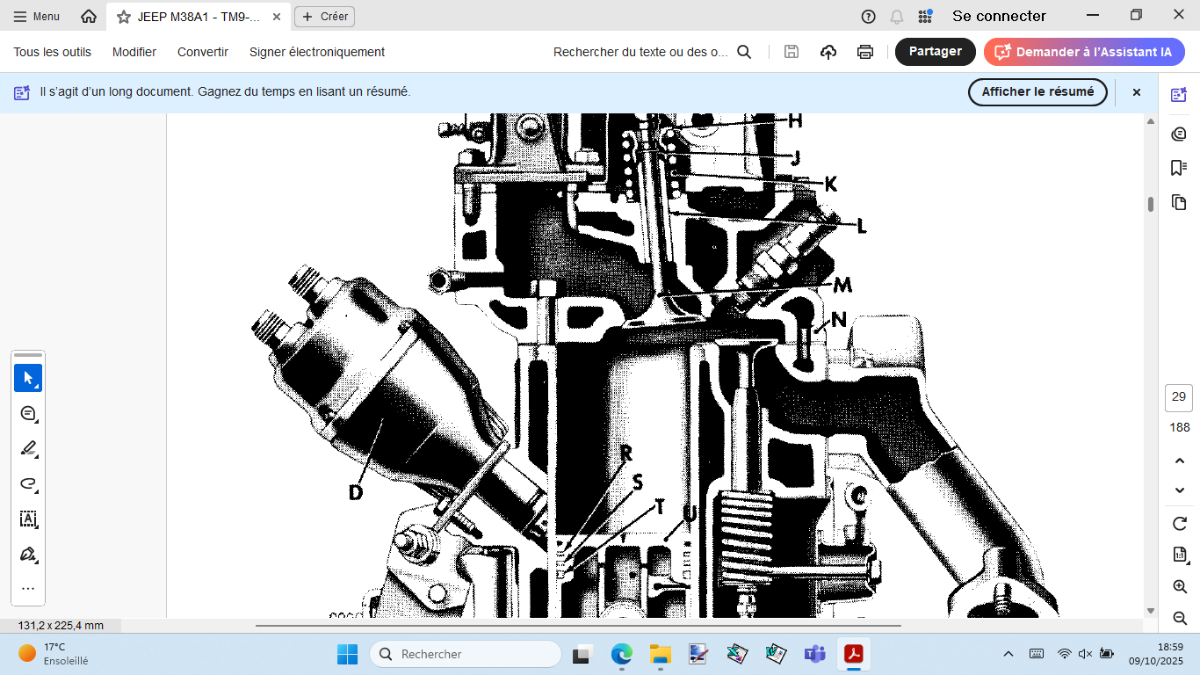1200x675 pixels.
Task: Zoom in using the magnifier plus icon
Action: (1178, 587)
